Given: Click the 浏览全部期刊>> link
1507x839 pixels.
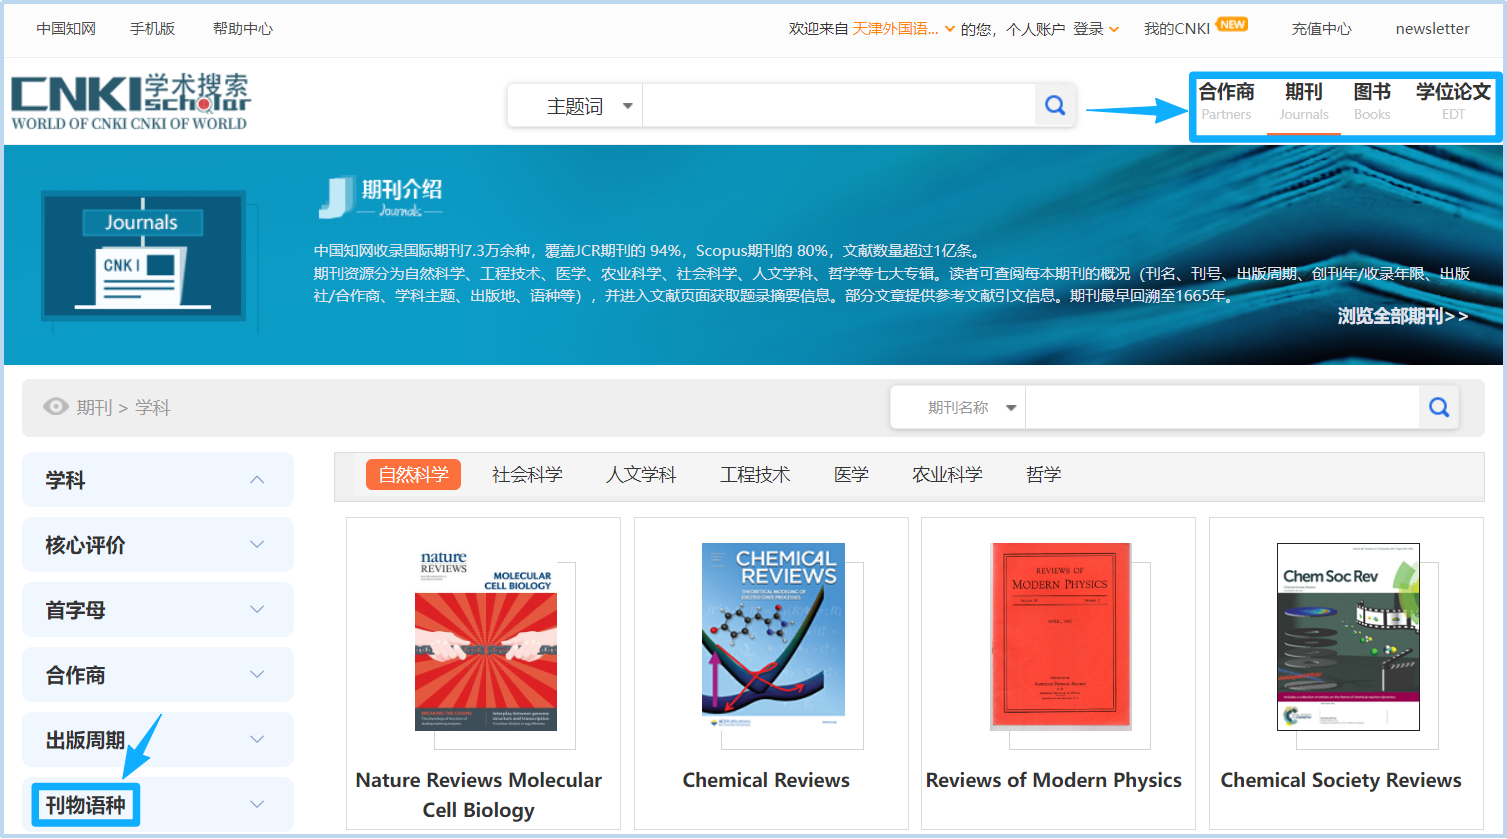Looking at the screenshot, I should (x=1402, y=316).
